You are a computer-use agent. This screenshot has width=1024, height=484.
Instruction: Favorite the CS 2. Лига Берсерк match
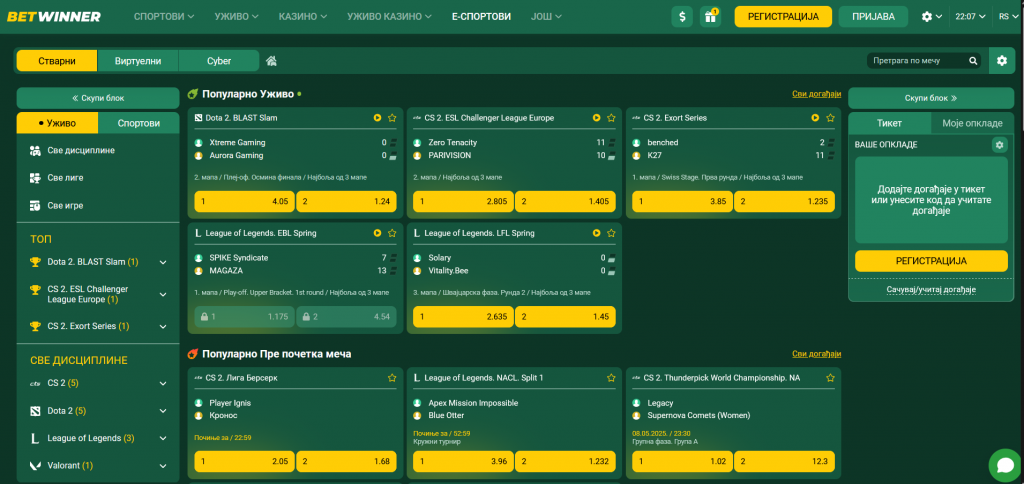click(x=392, y=378)
